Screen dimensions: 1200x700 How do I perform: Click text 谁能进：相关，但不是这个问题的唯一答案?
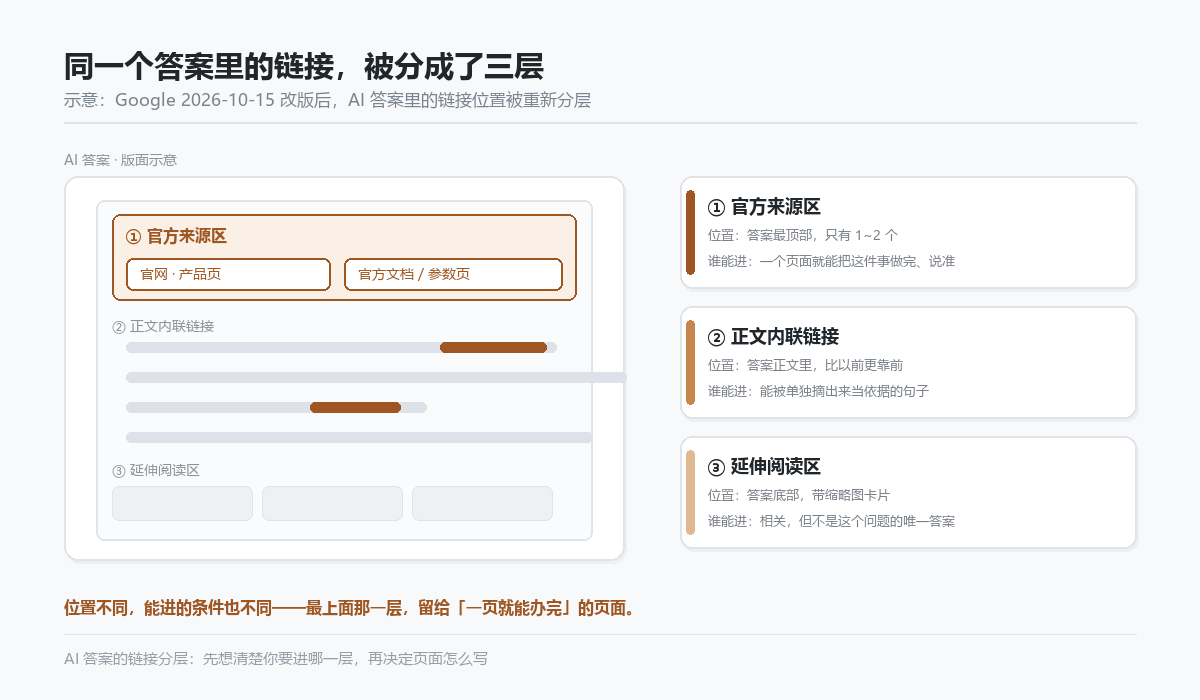coord(831,521)
